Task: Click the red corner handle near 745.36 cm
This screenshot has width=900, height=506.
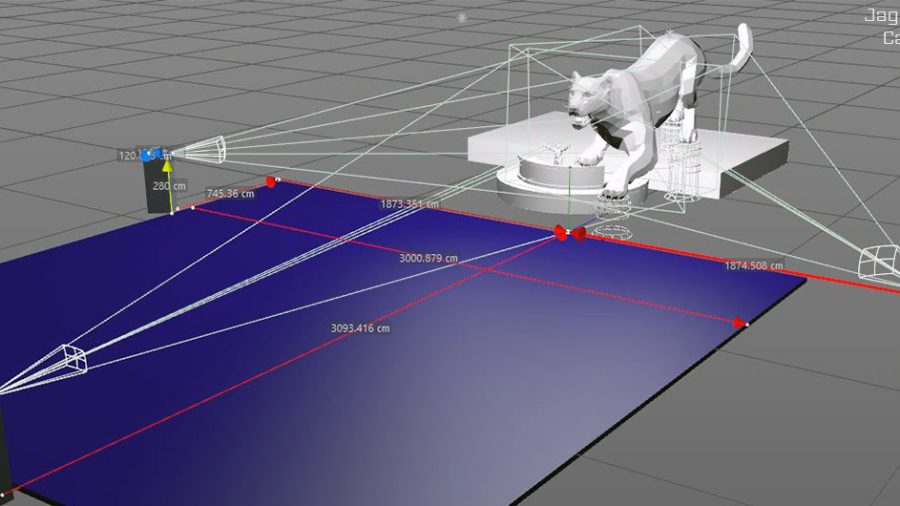Action: click(271, 182)
